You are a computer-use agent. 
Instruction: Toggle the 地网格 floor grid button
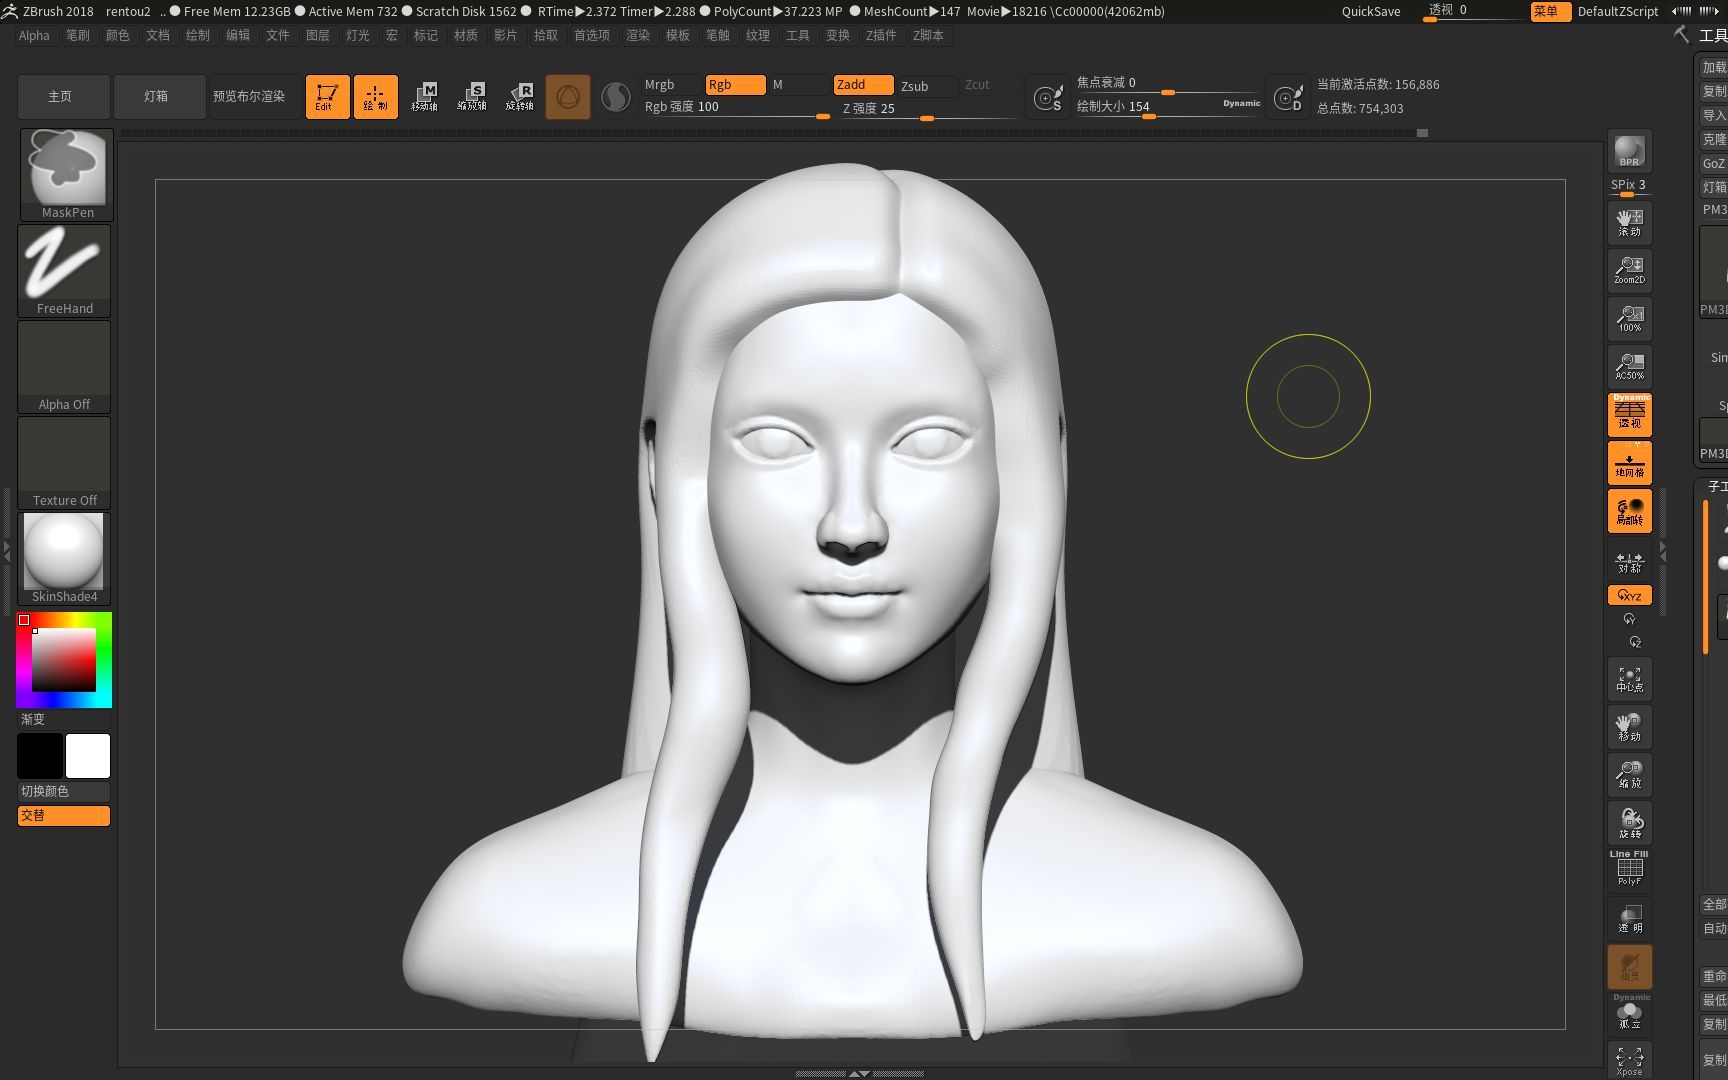click(1629, 464)
